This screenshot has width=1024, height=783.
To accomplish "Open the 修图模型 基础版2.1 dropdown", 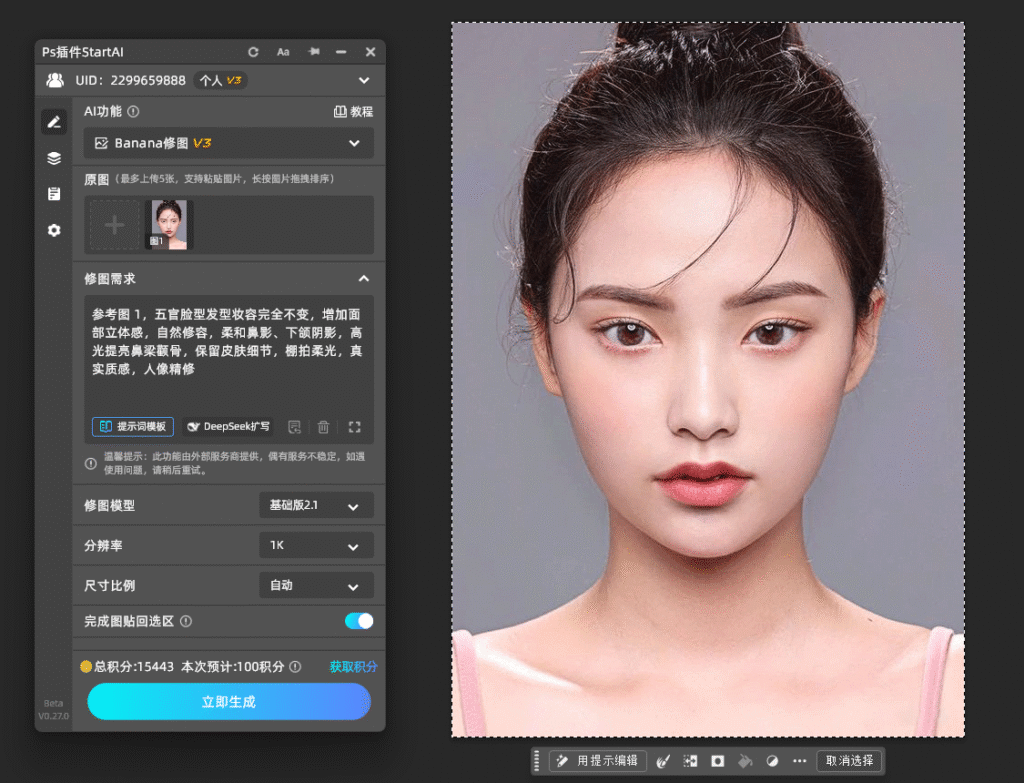I will [316, 505].
